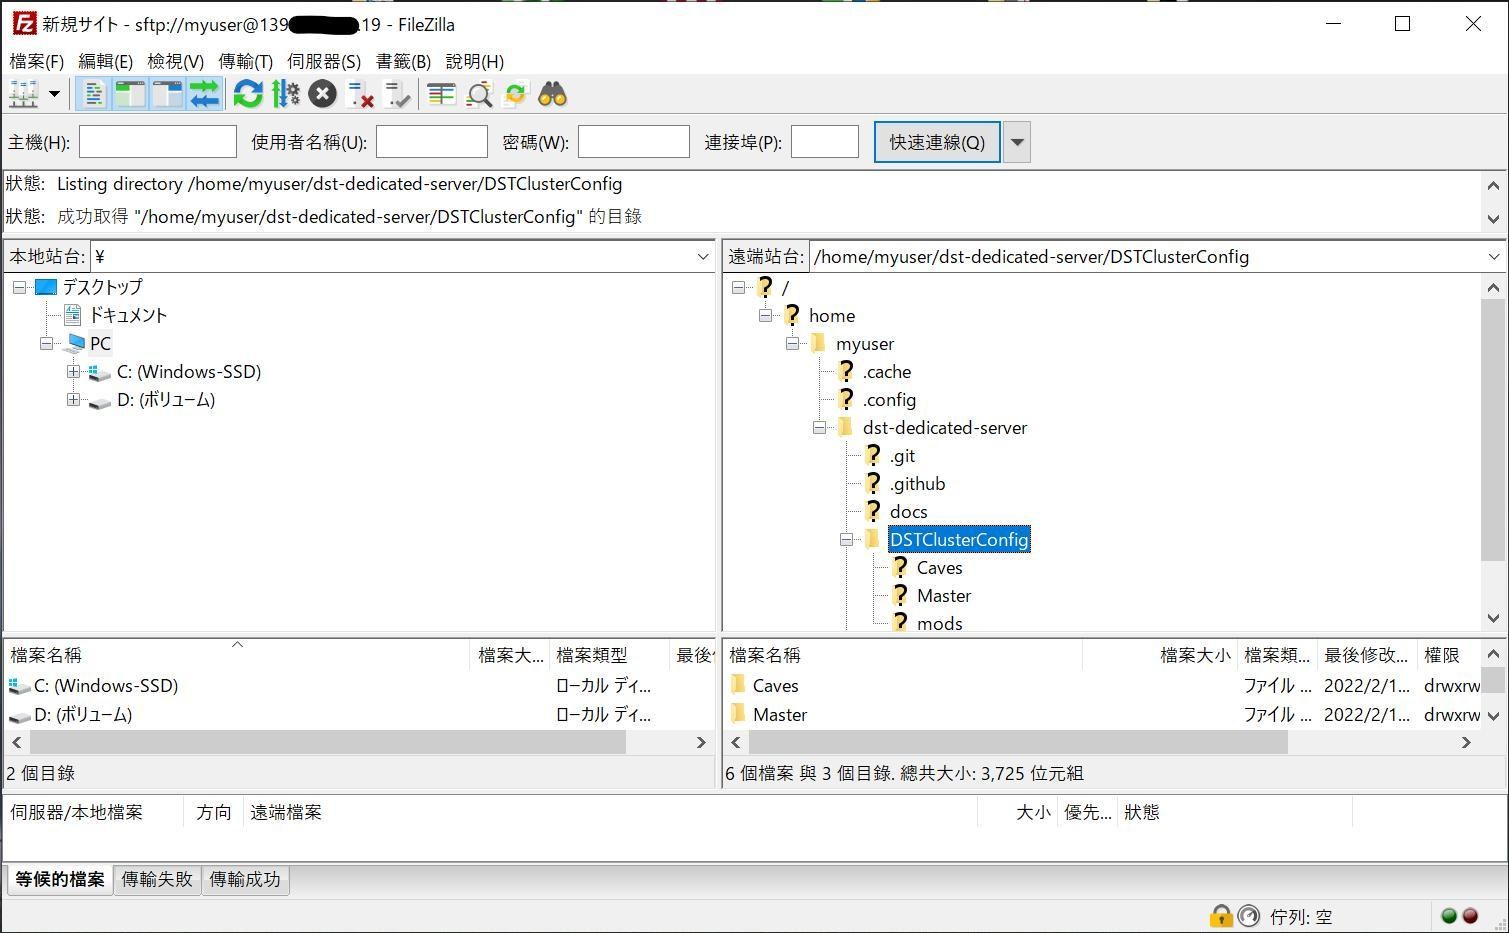Toggle the message log display
1509x933 pixels.
(93, 94)
